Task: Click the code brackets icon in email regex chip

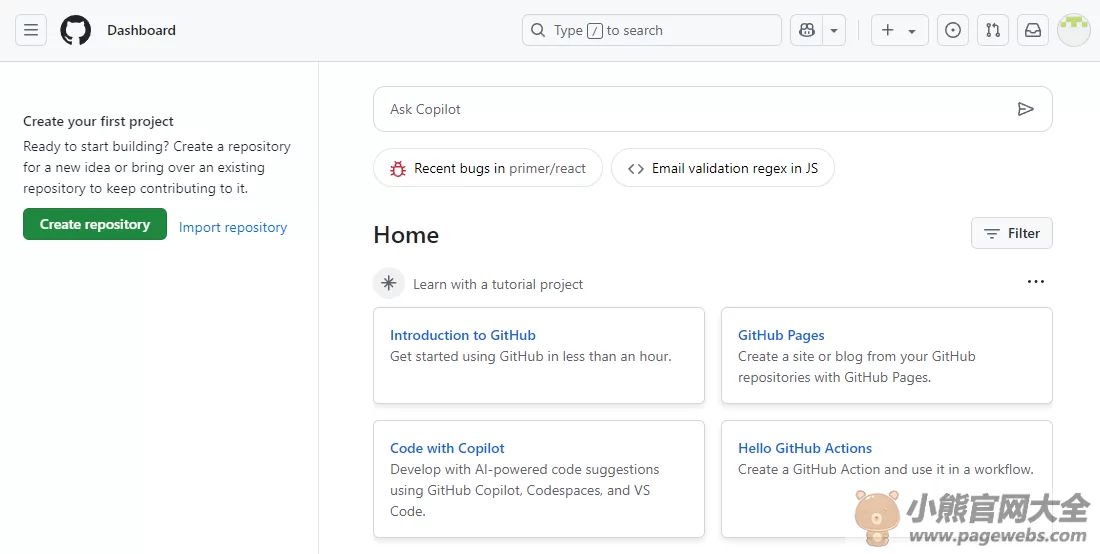Action: pos(636,168)
